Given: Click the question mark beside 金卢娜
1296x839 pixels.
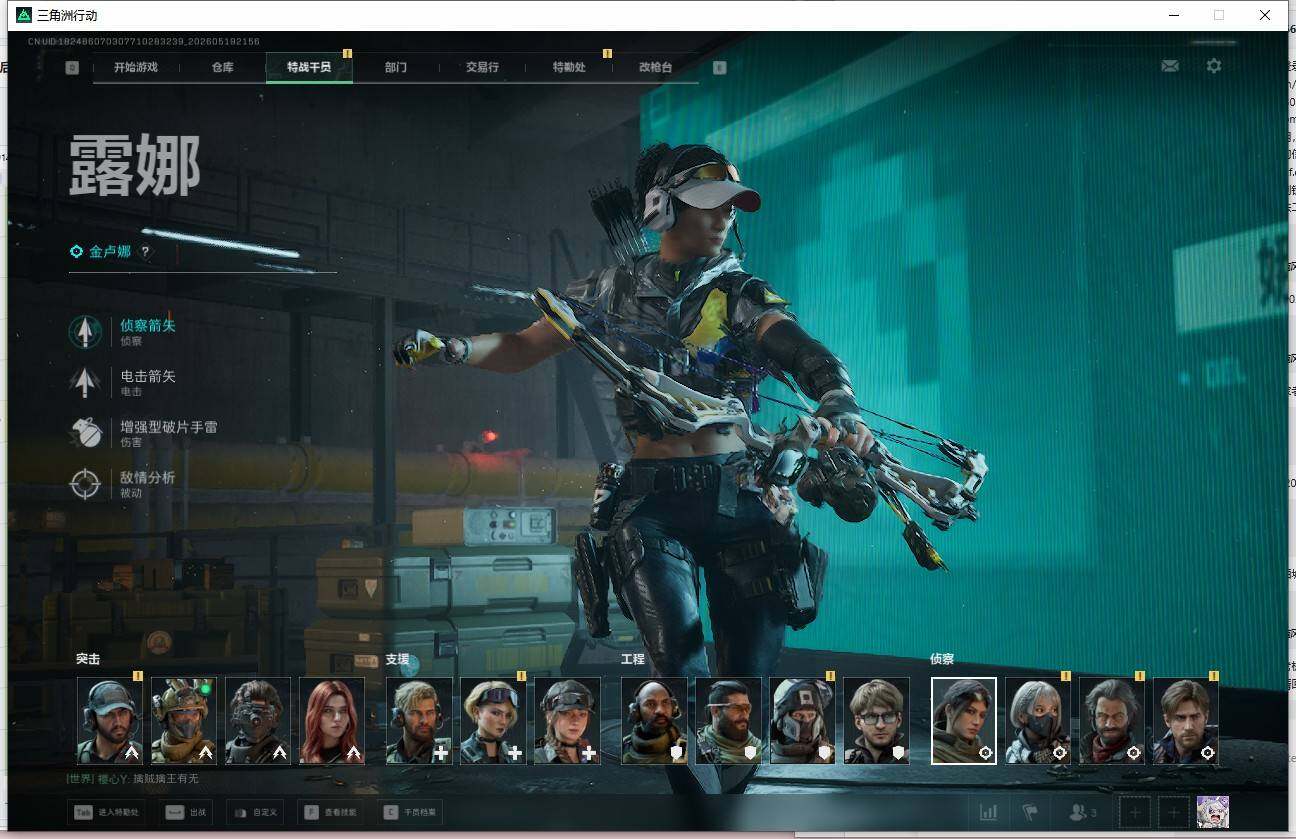Looking at the screenshot, I should coord(145,252).
